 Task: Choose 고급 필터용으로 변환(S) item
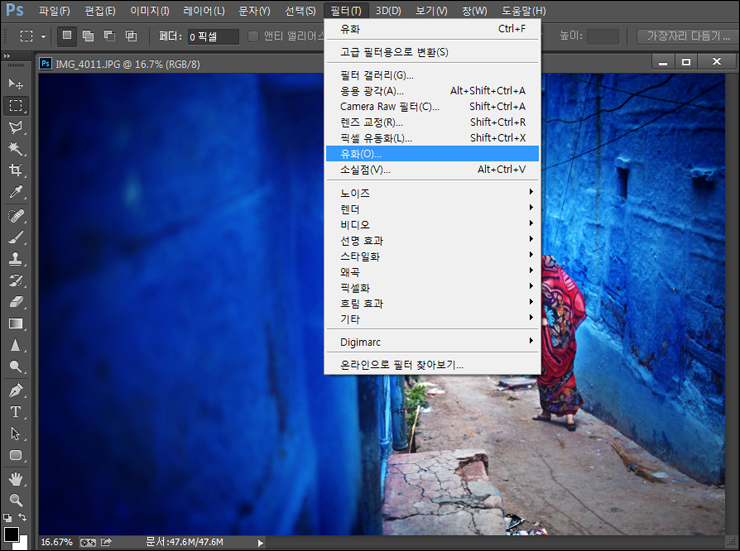coord(432,52)
